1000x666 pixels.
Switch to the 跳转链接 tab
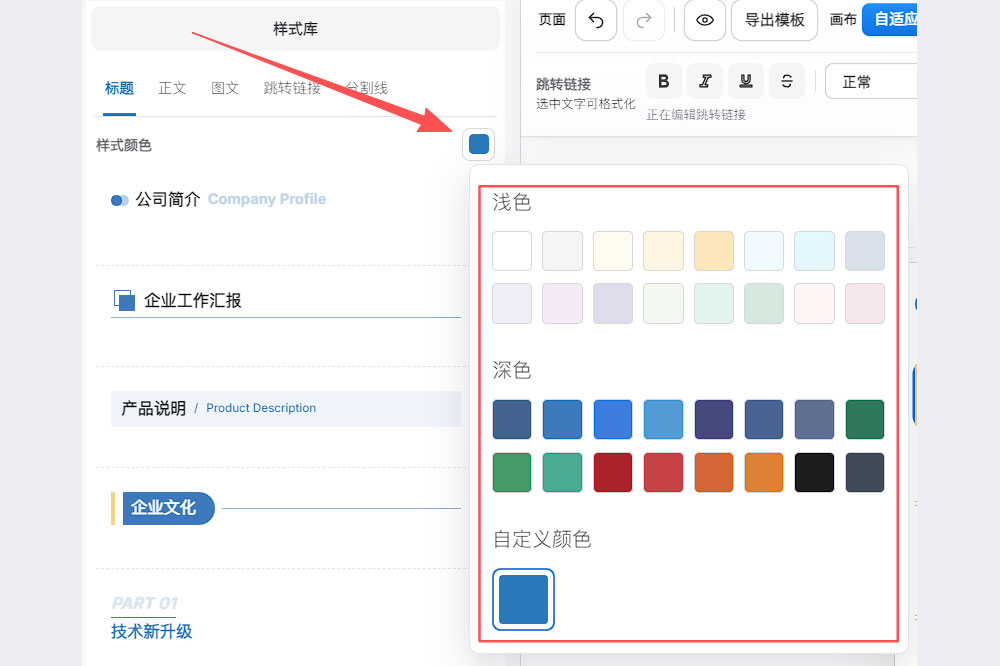click(292, 88)
